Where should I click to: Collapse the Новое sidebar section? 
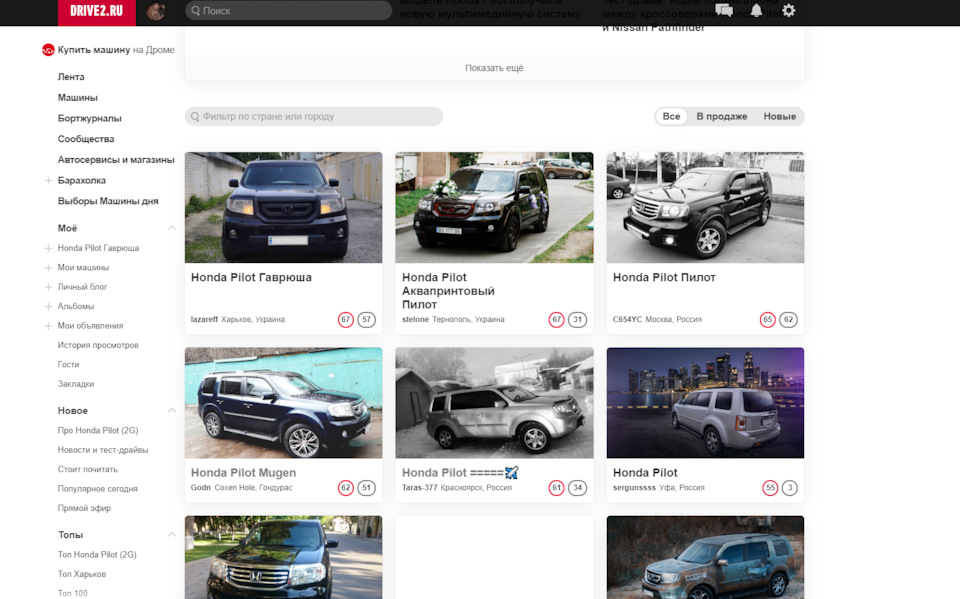[171, 410]
